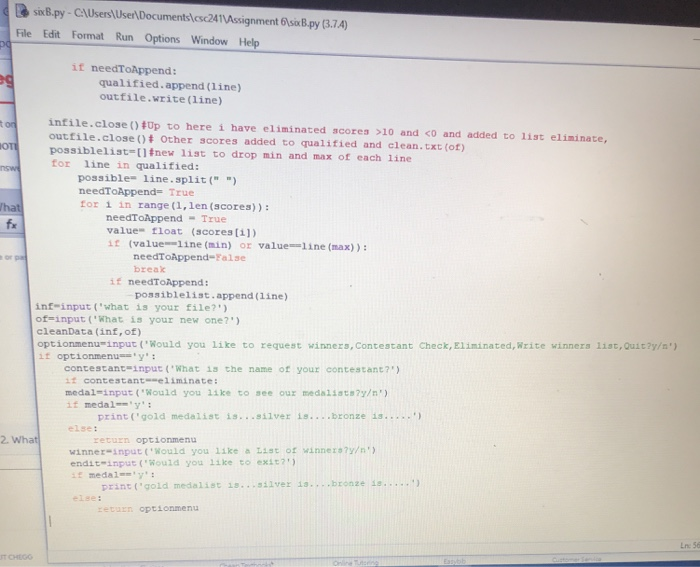
Task: Open the Help menu
Action: (x=249, y=42)
